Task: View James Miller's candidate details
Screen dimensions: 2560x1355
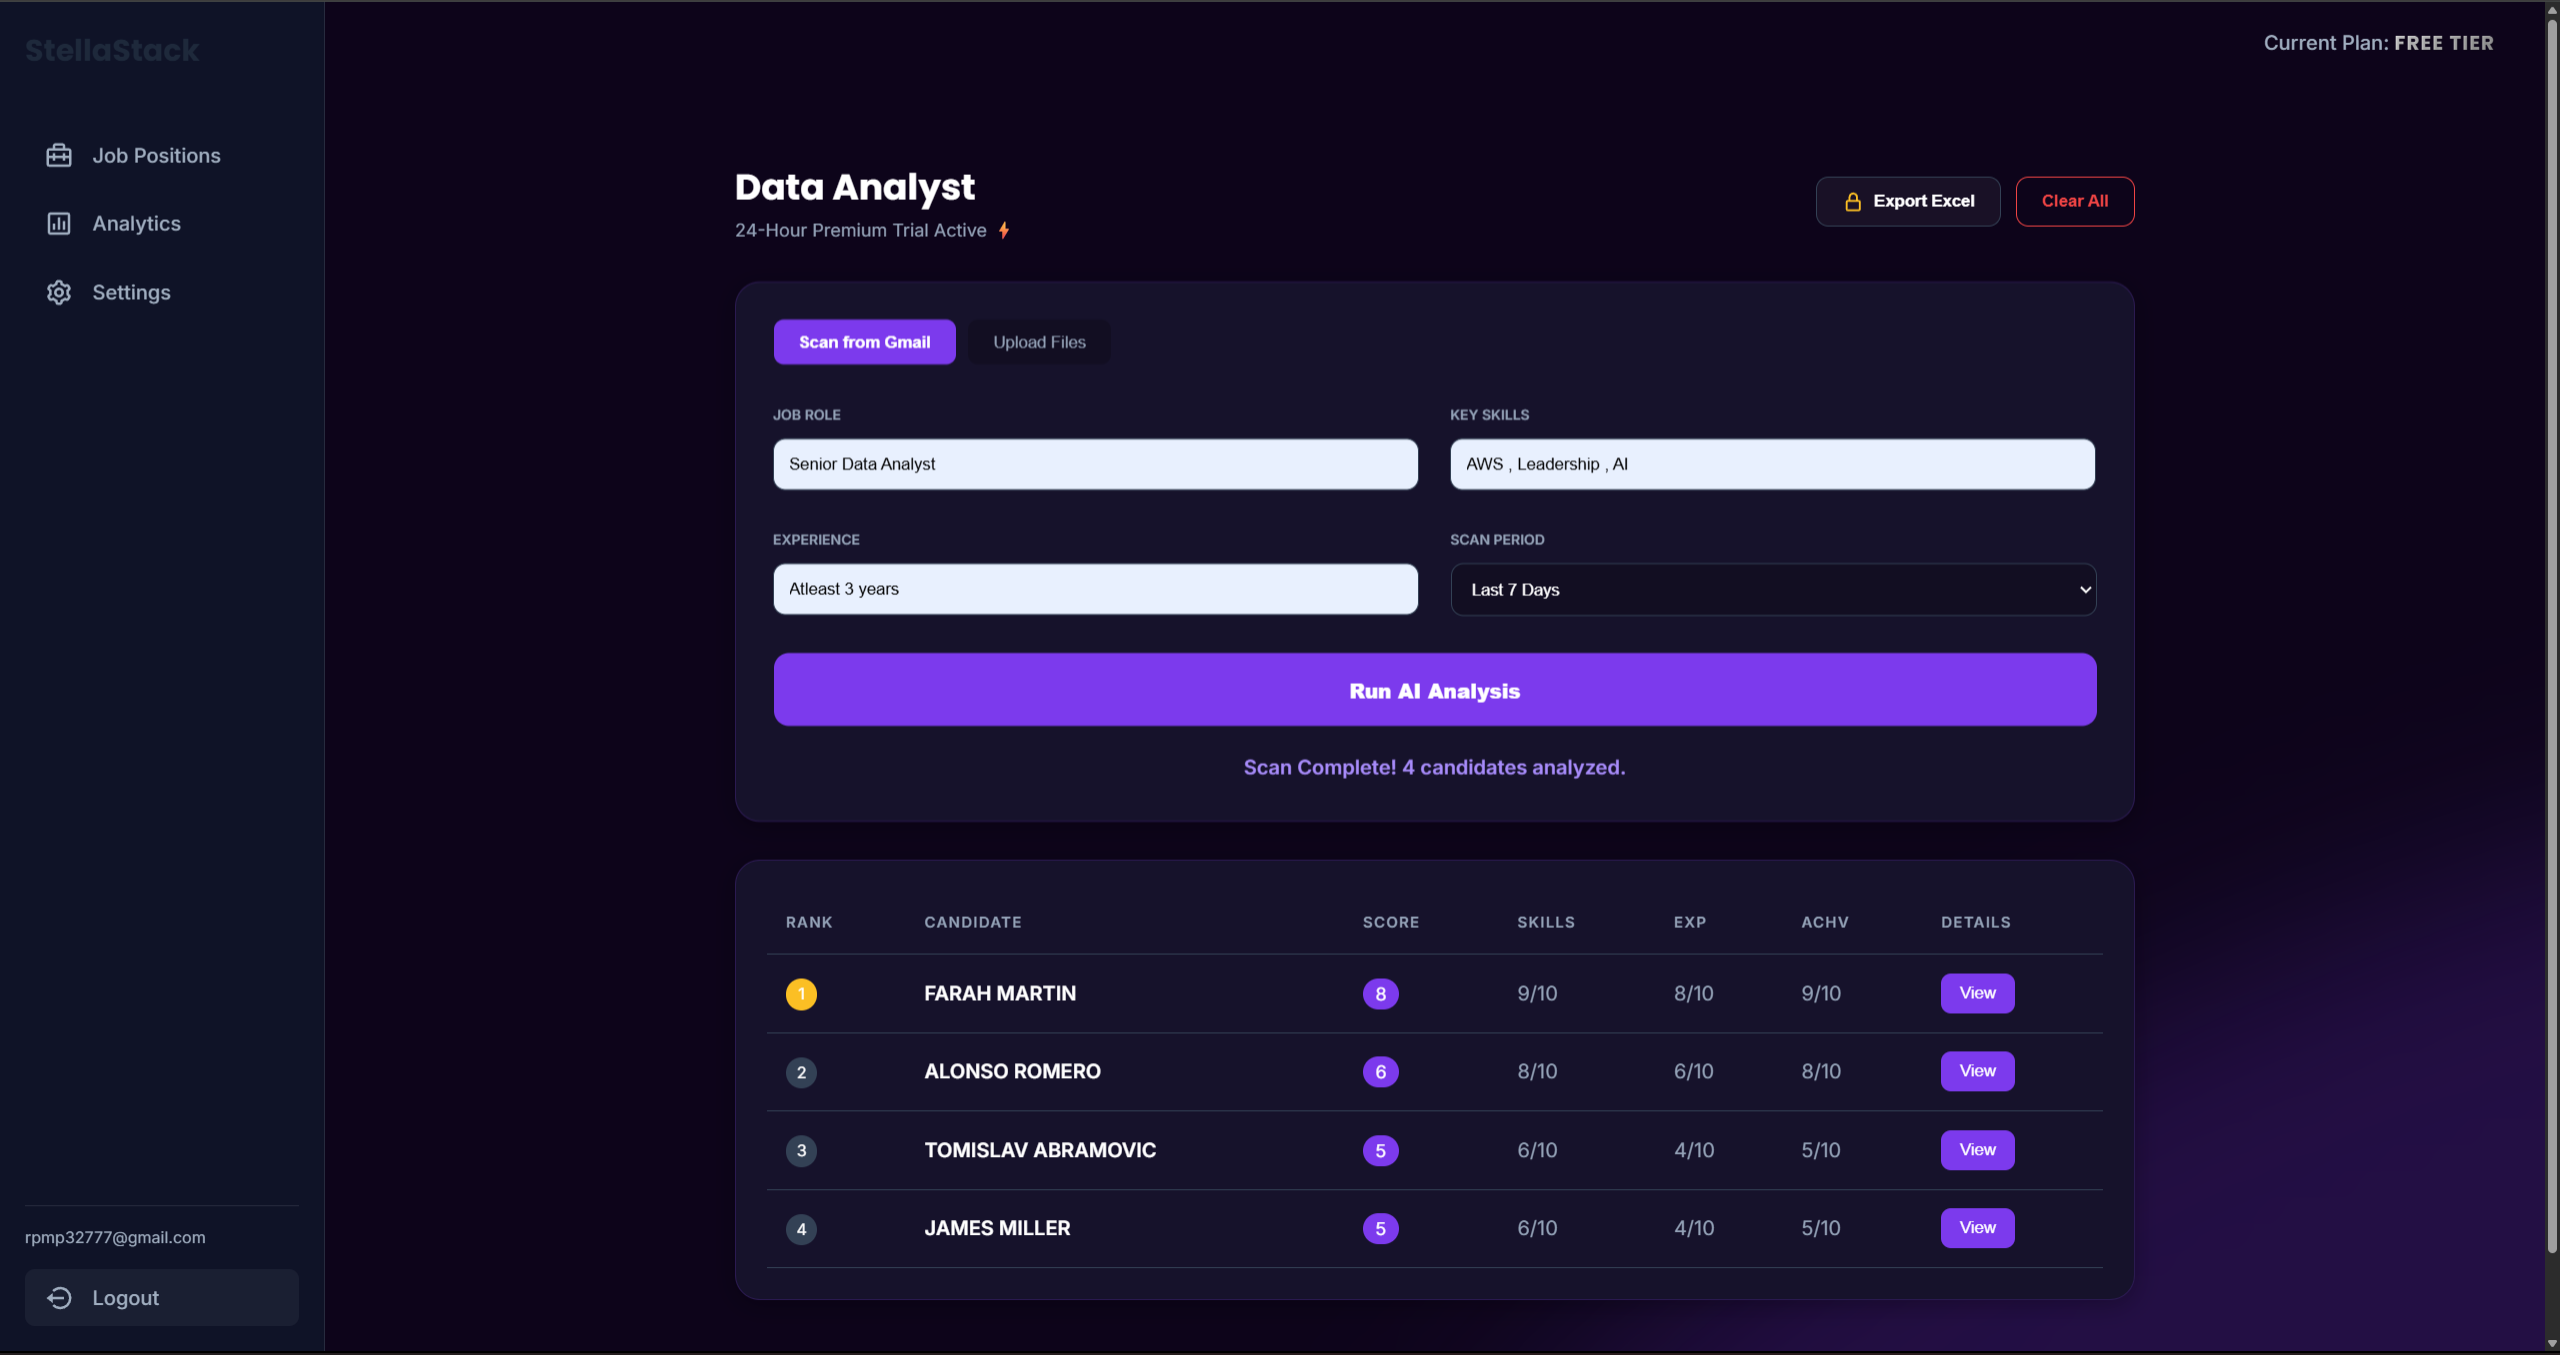Action: (x=1977, y=1228)
